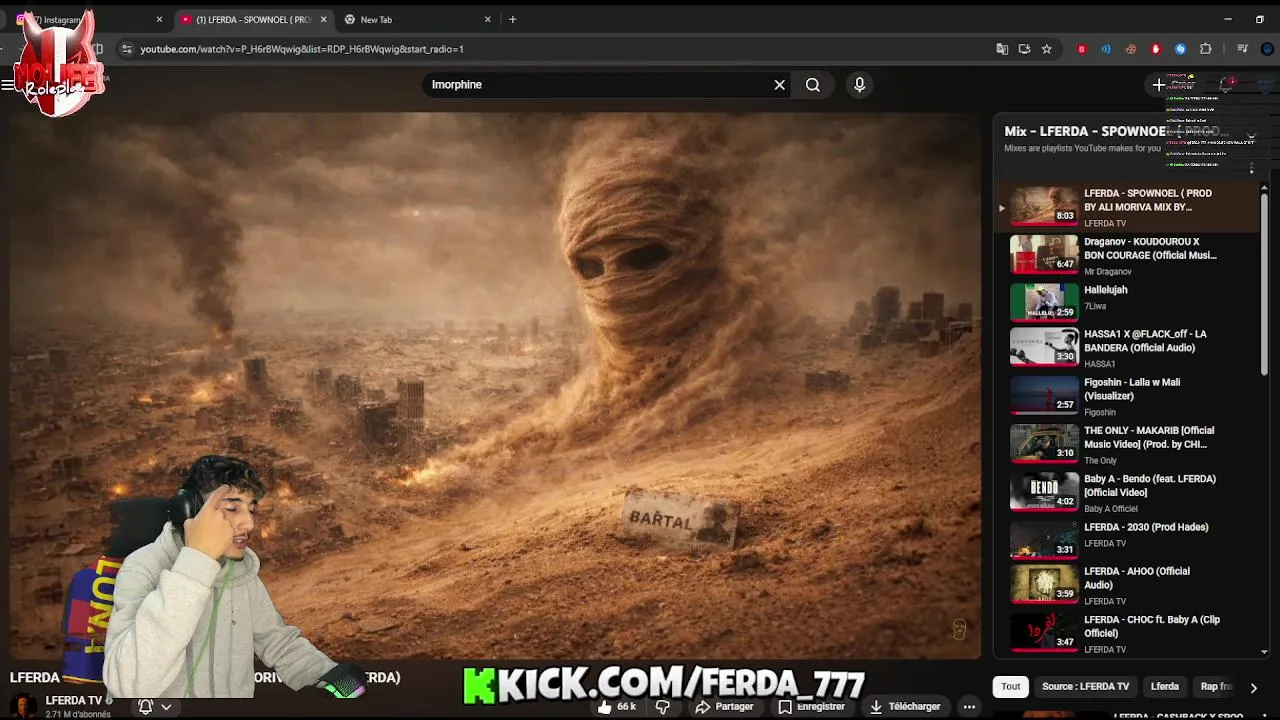This screenshot has height=720, width=1280.
Task: Click the URL address bar
Action: pyautogui.click(x=560, y=48)
